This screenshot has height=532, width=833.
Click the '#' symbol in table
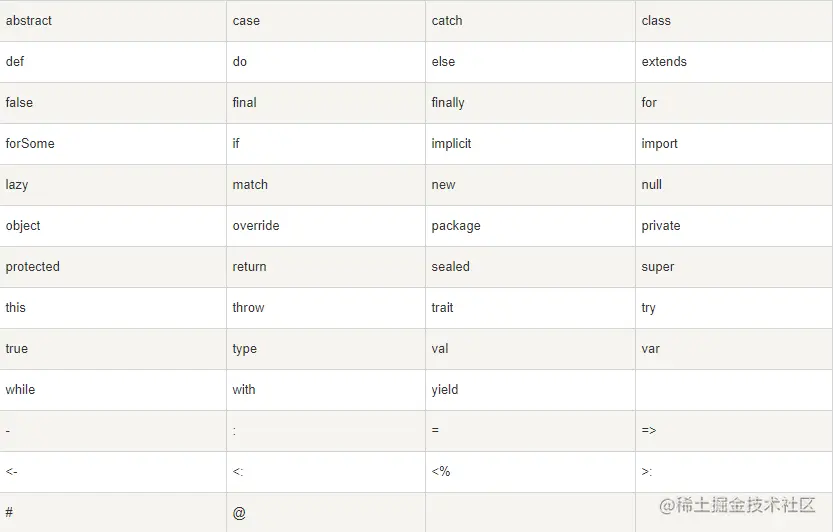9,513
